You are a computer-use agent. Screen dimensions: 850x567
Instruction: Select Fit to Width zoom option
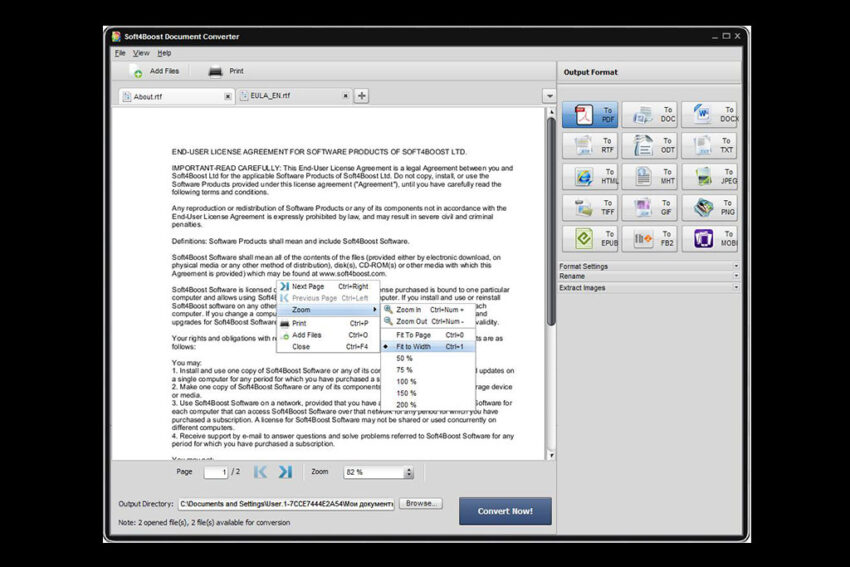[428, 347]
